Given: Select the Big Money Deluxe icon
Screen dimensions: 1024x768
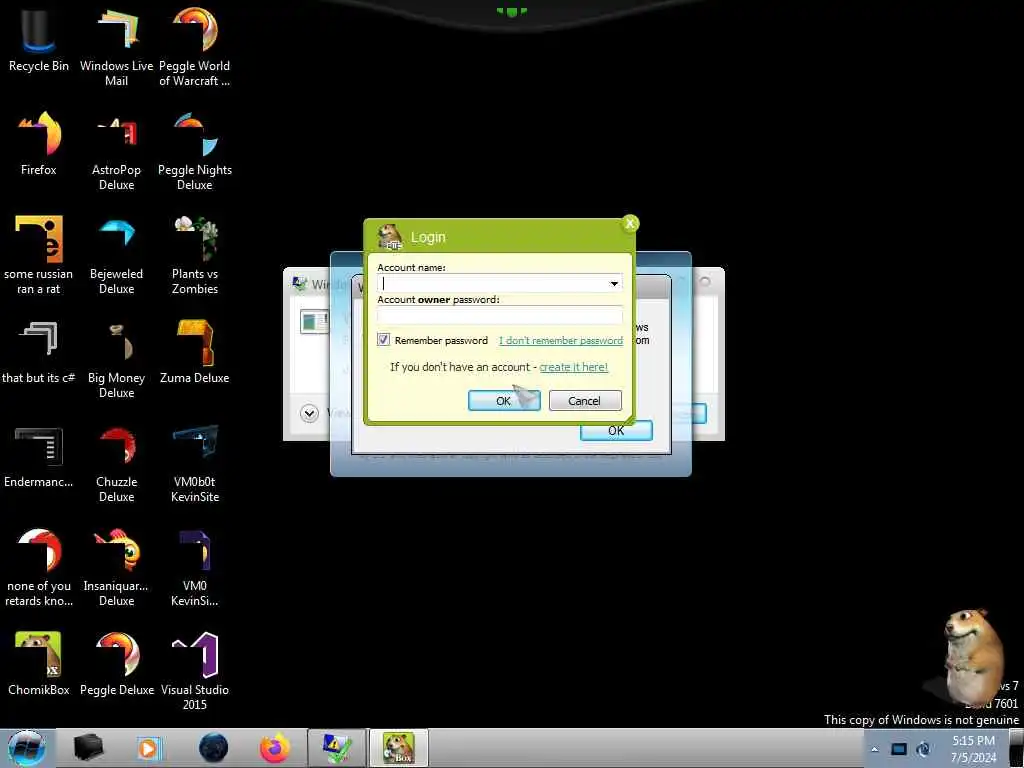Looking at the screenshot, I should (116, 359).
